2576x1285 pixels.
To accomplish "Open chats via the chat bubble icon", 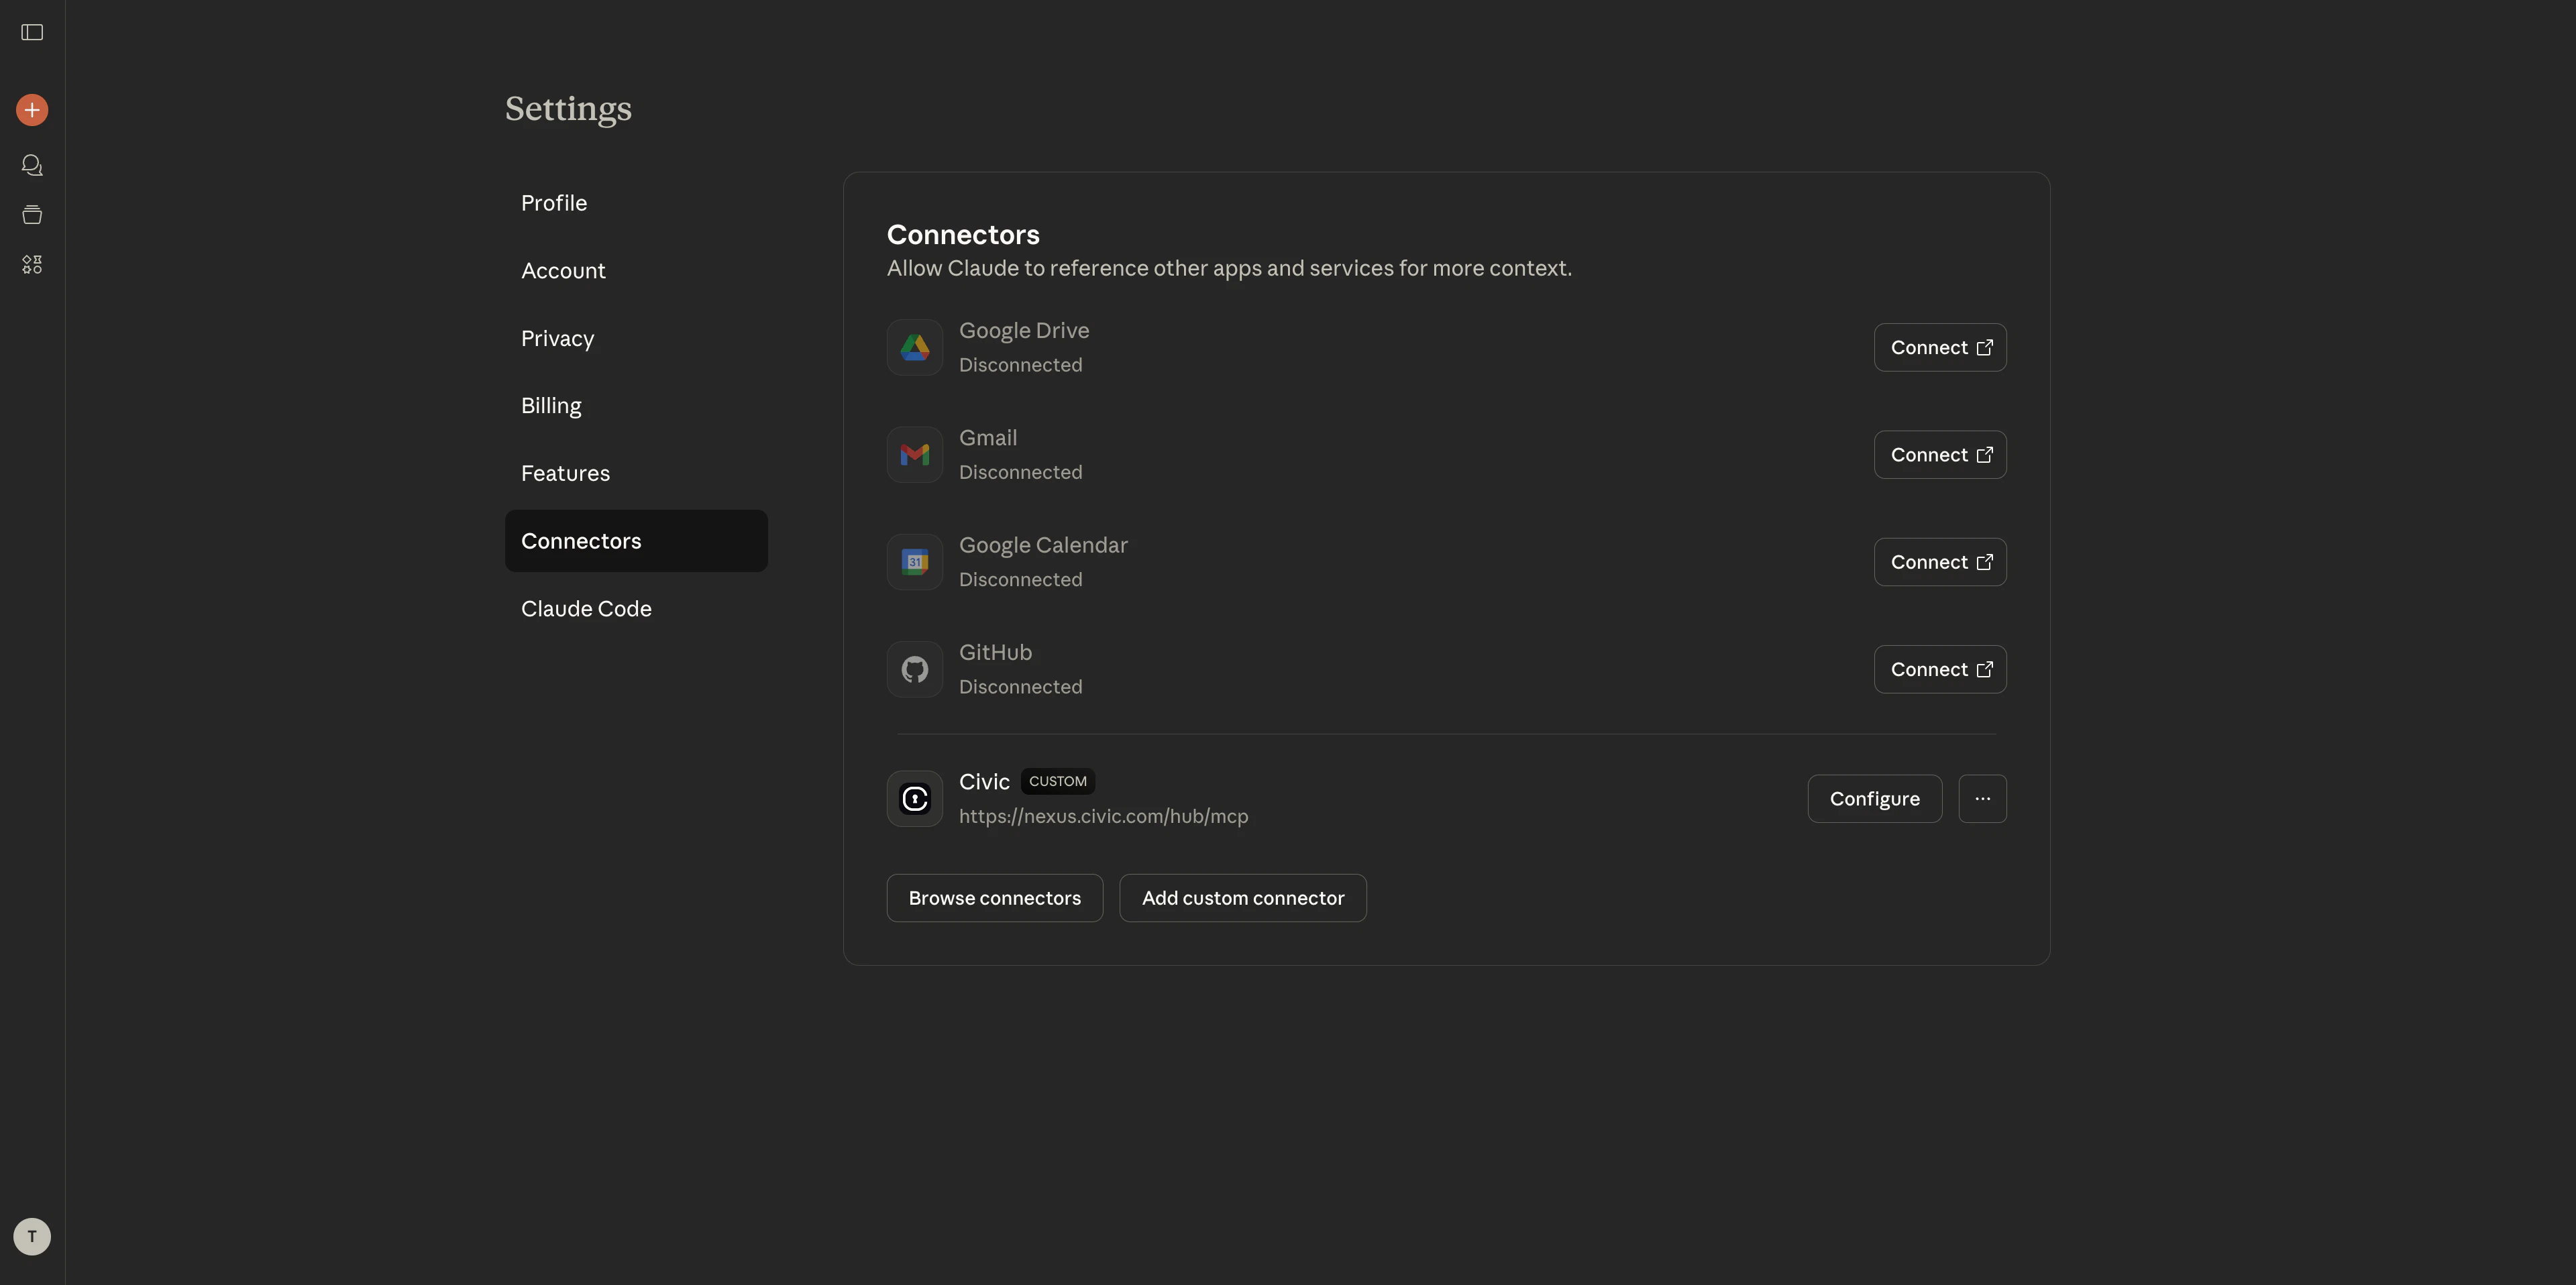I will [31, 165].
